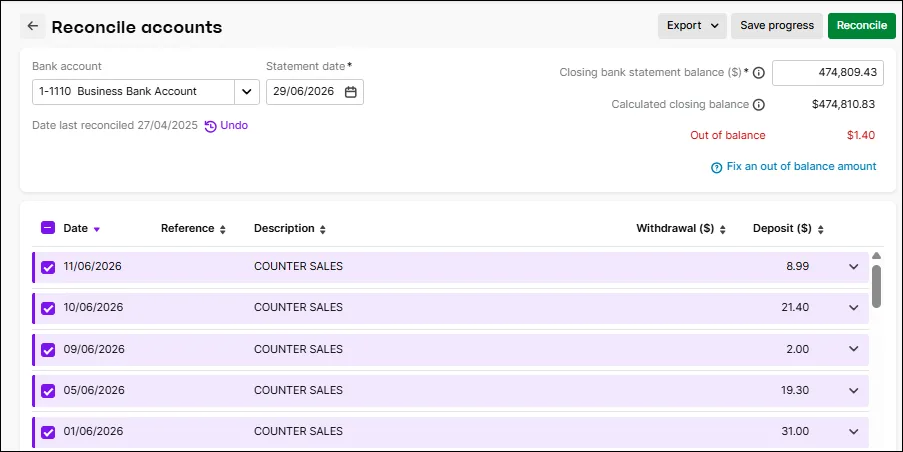Viewport: 903px width, 452px height.
Task: Click the transaction list scrollbar thumb
Action: point(877,286)
